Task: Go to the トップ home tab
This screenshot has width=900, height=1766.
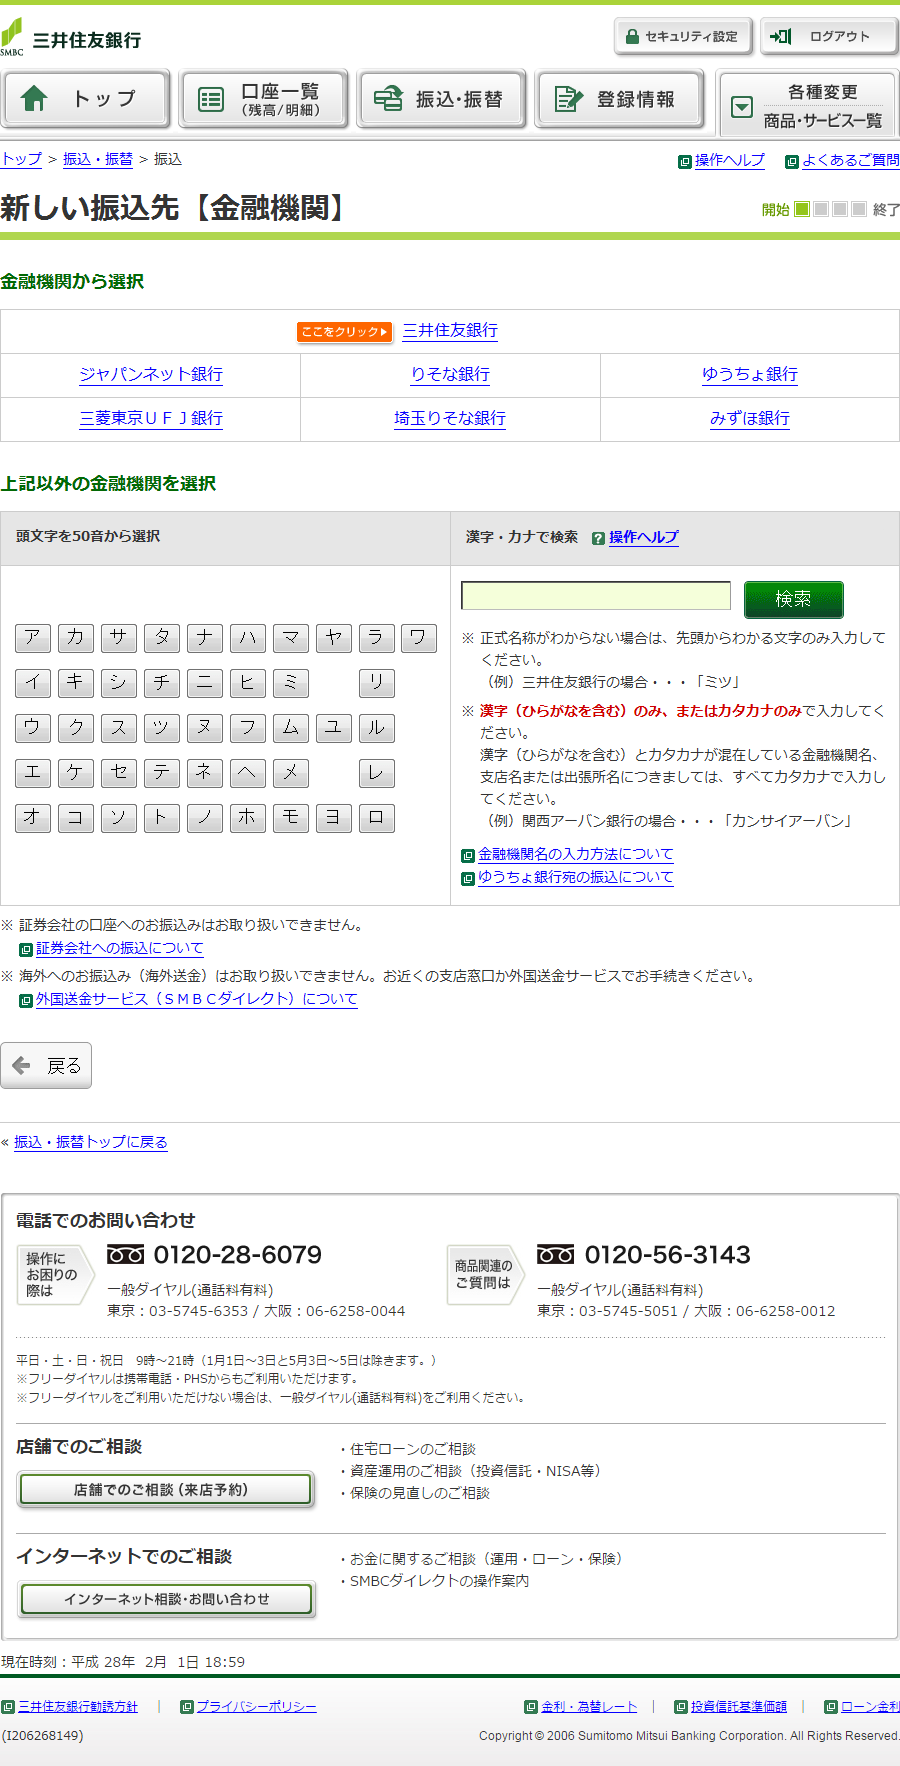Action: pyautogui.click(x=86, y=98)
